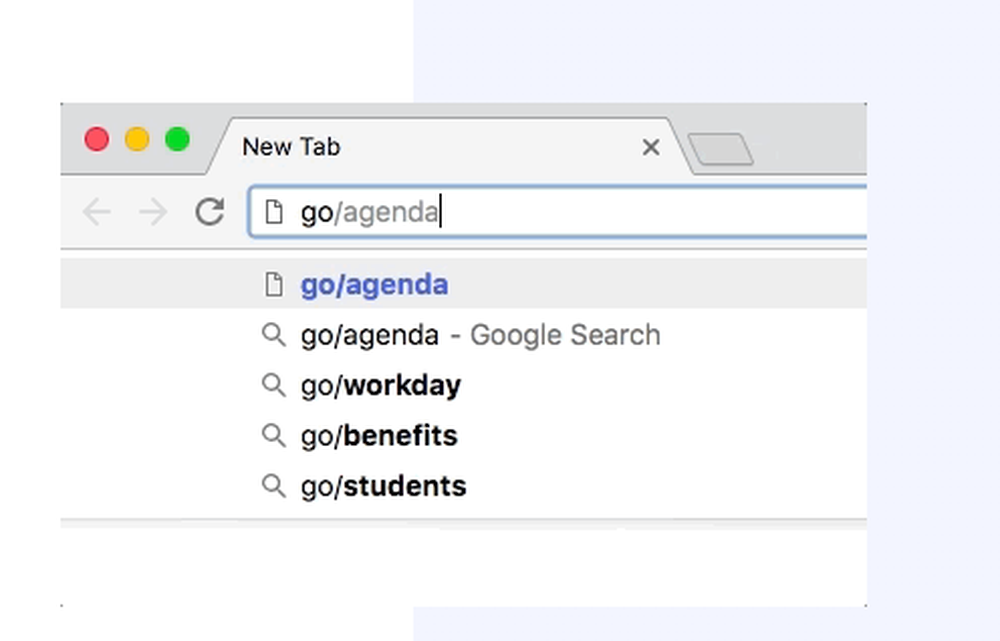This screenshot has width=1000, height=641.
Task: Click search icon beside go/students
Action: click(x=274, y=486)
